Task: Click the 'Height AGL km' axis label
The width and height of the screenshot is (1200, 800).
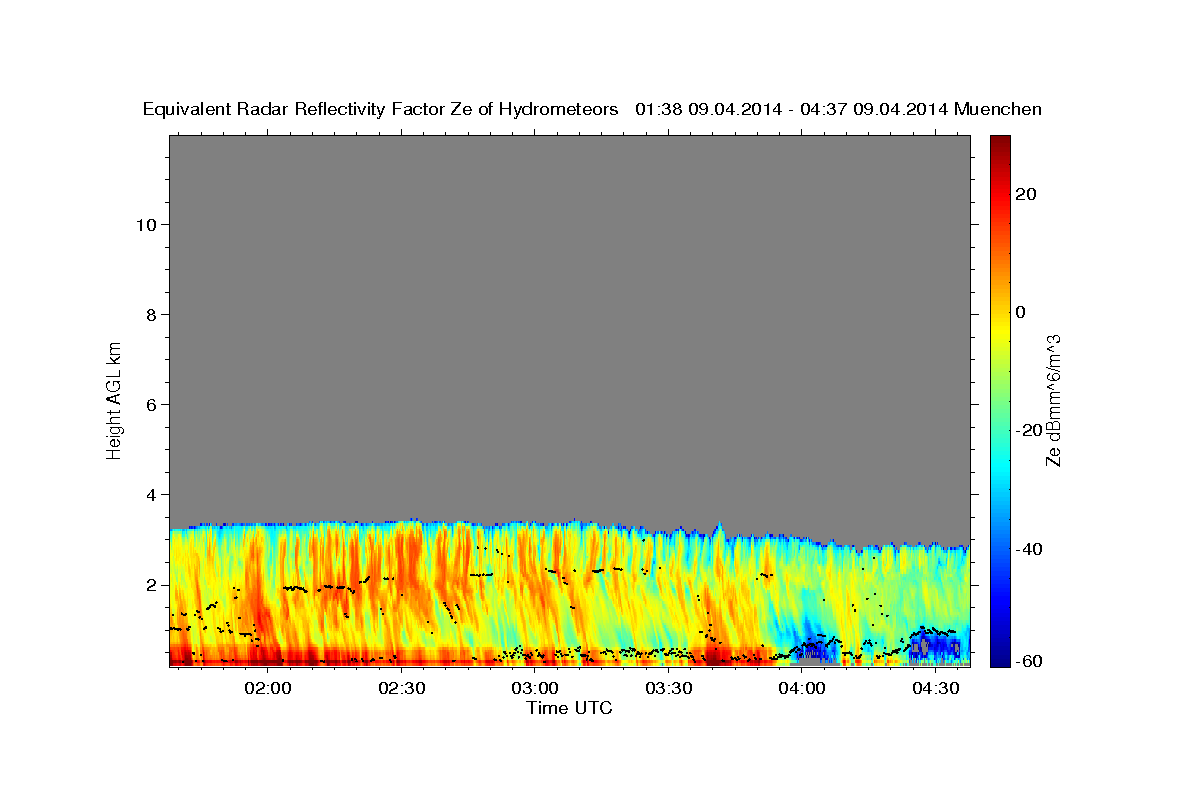Action: point(114,399)
